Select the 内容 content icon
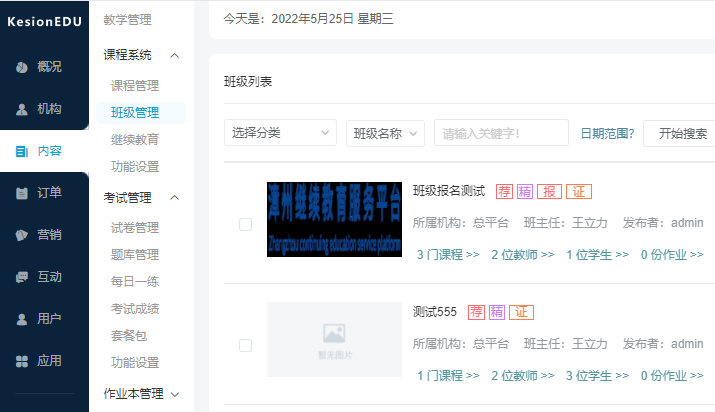The width and height of the screenshot is (715, 412). tap(22, 151)
